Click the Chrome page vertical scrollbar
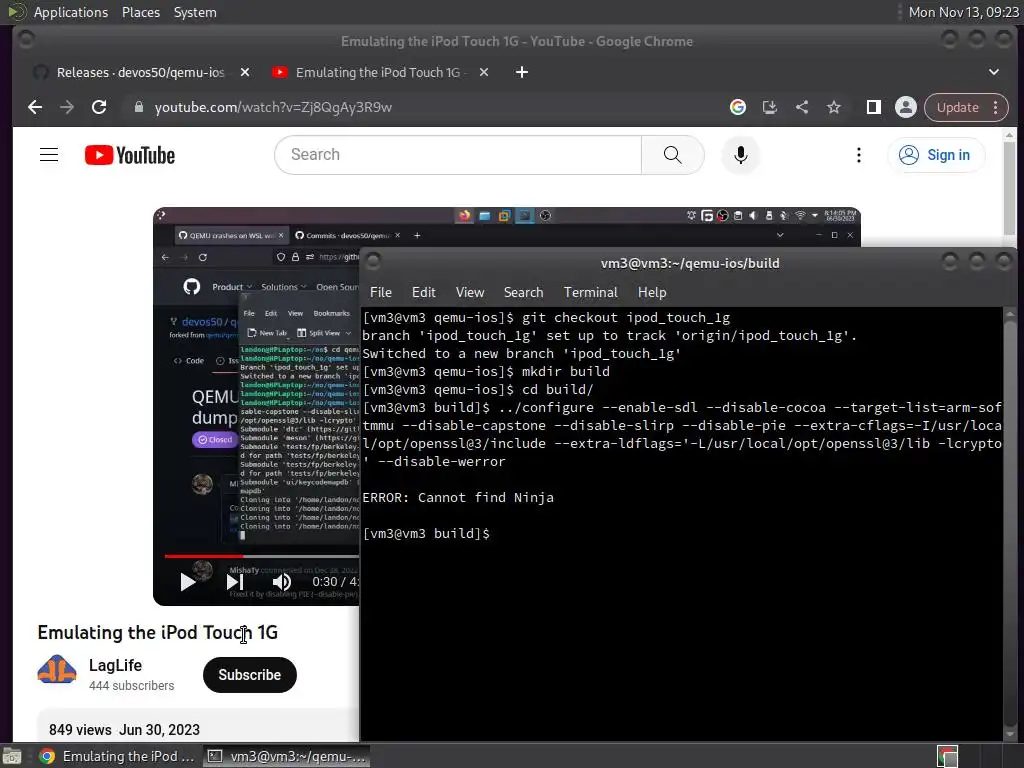Viewport: 1024px width, 768px height. pyautogui.click(x=1010, y=189)
